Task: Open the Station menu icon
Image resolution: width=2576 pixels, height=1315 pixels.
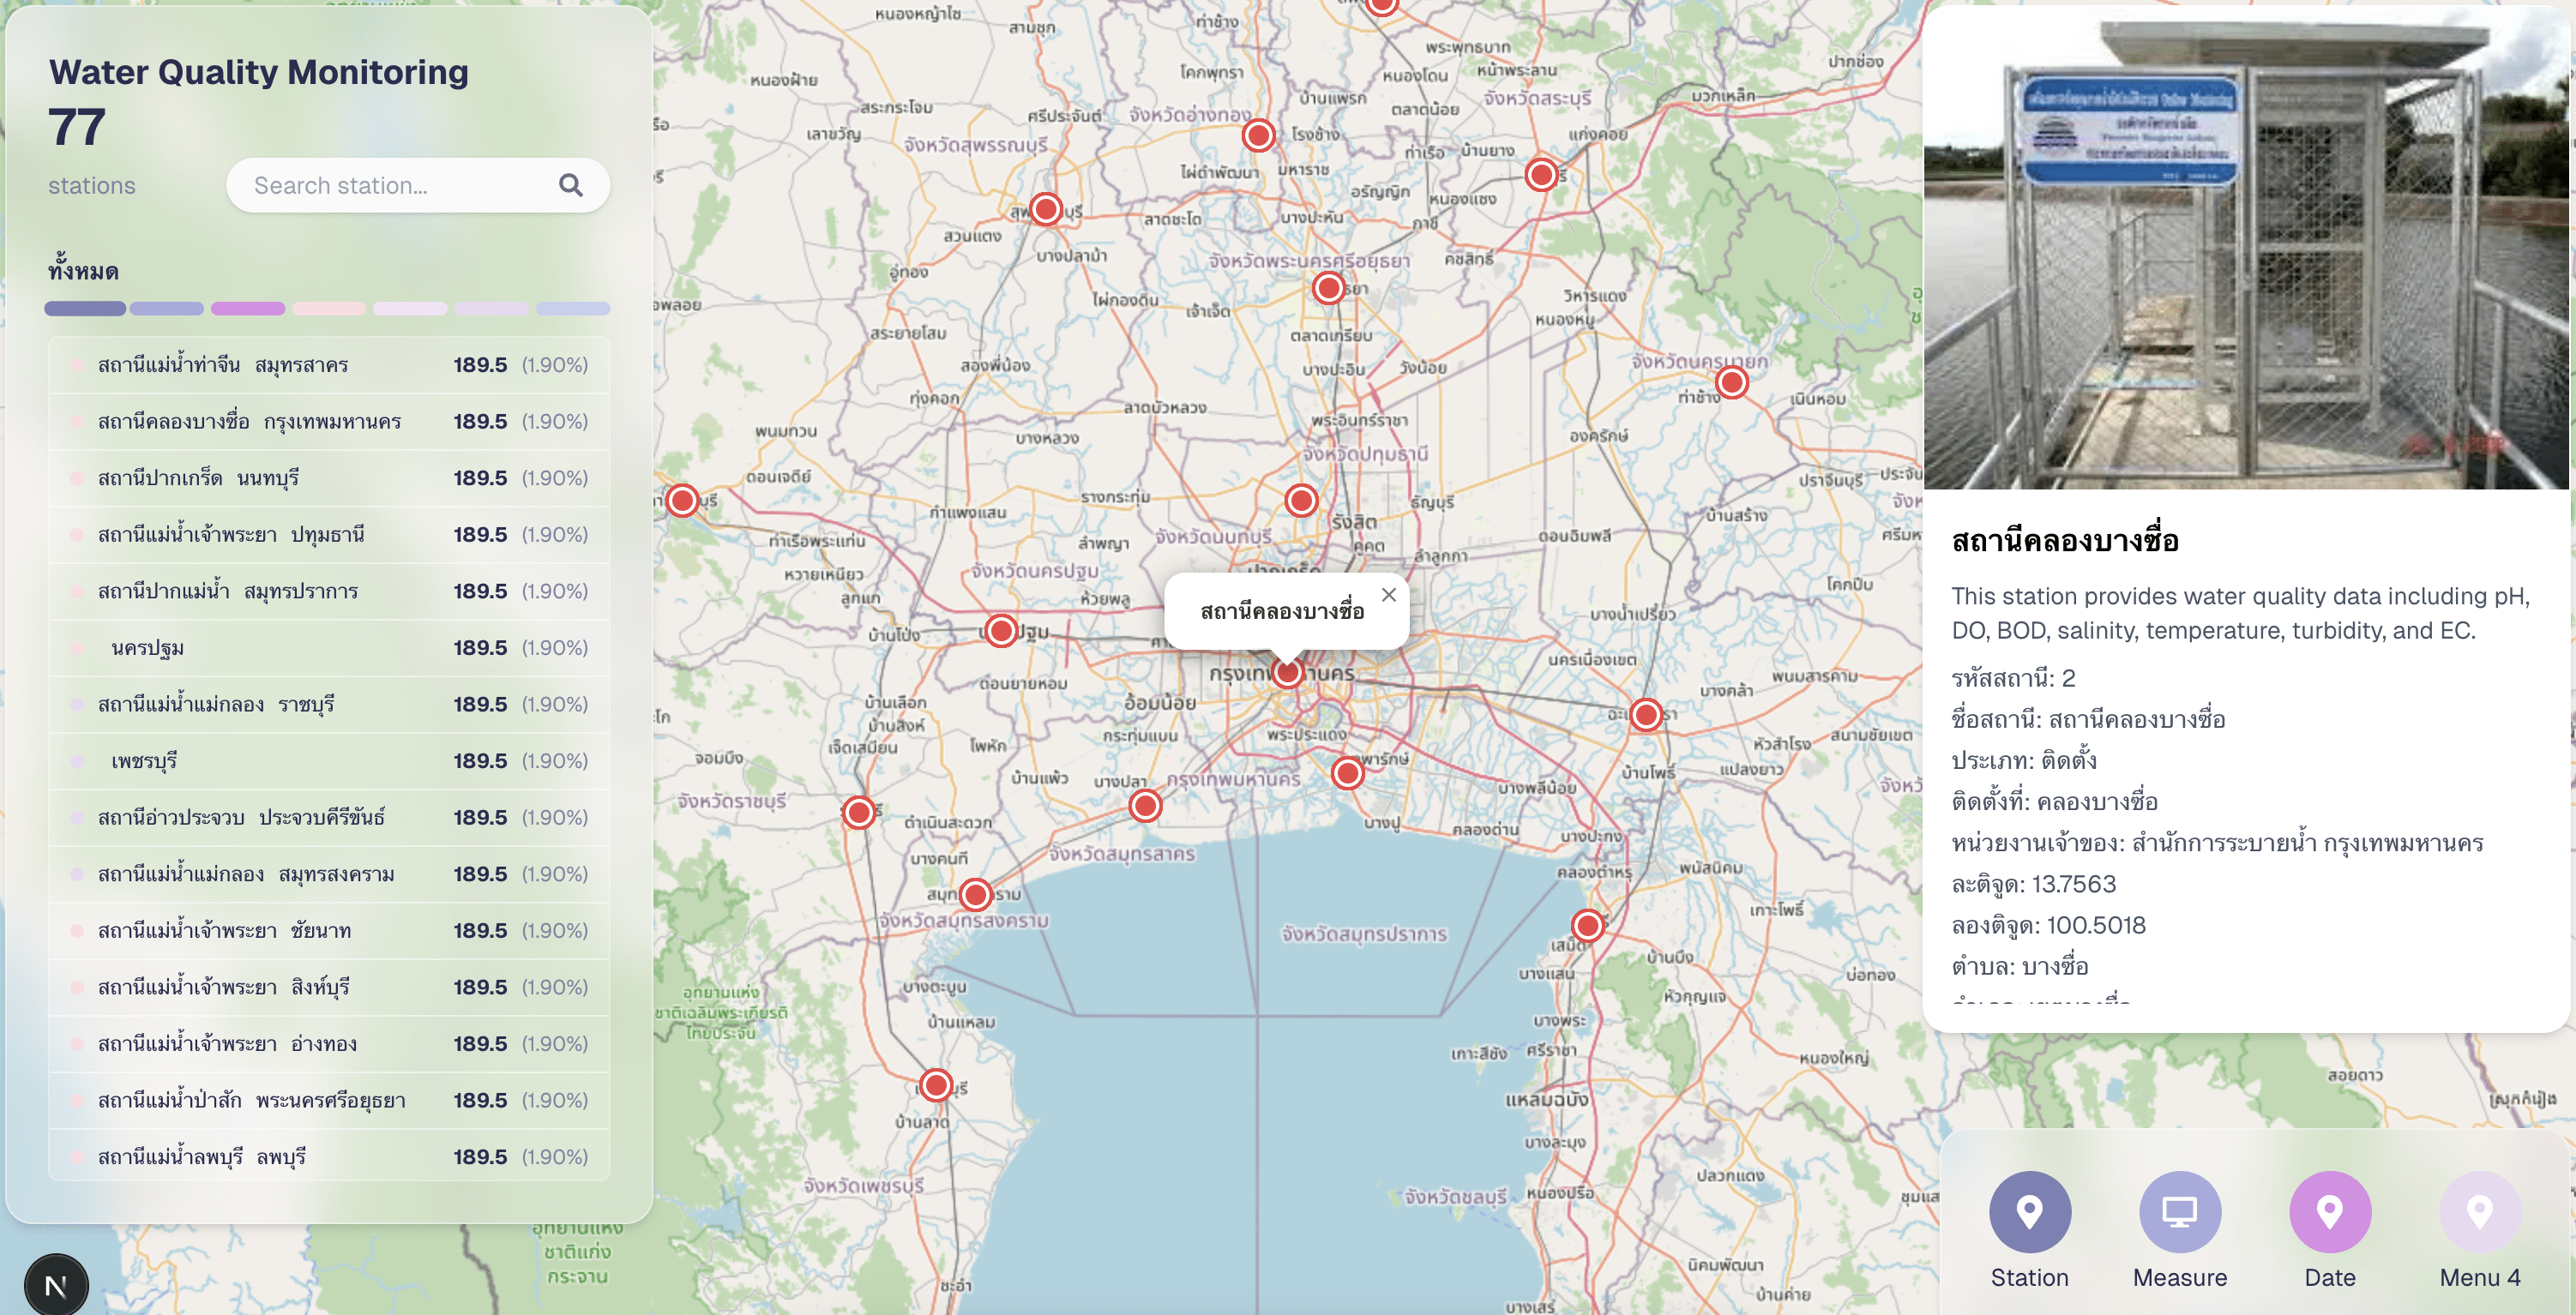Action: [2029, 1211]
